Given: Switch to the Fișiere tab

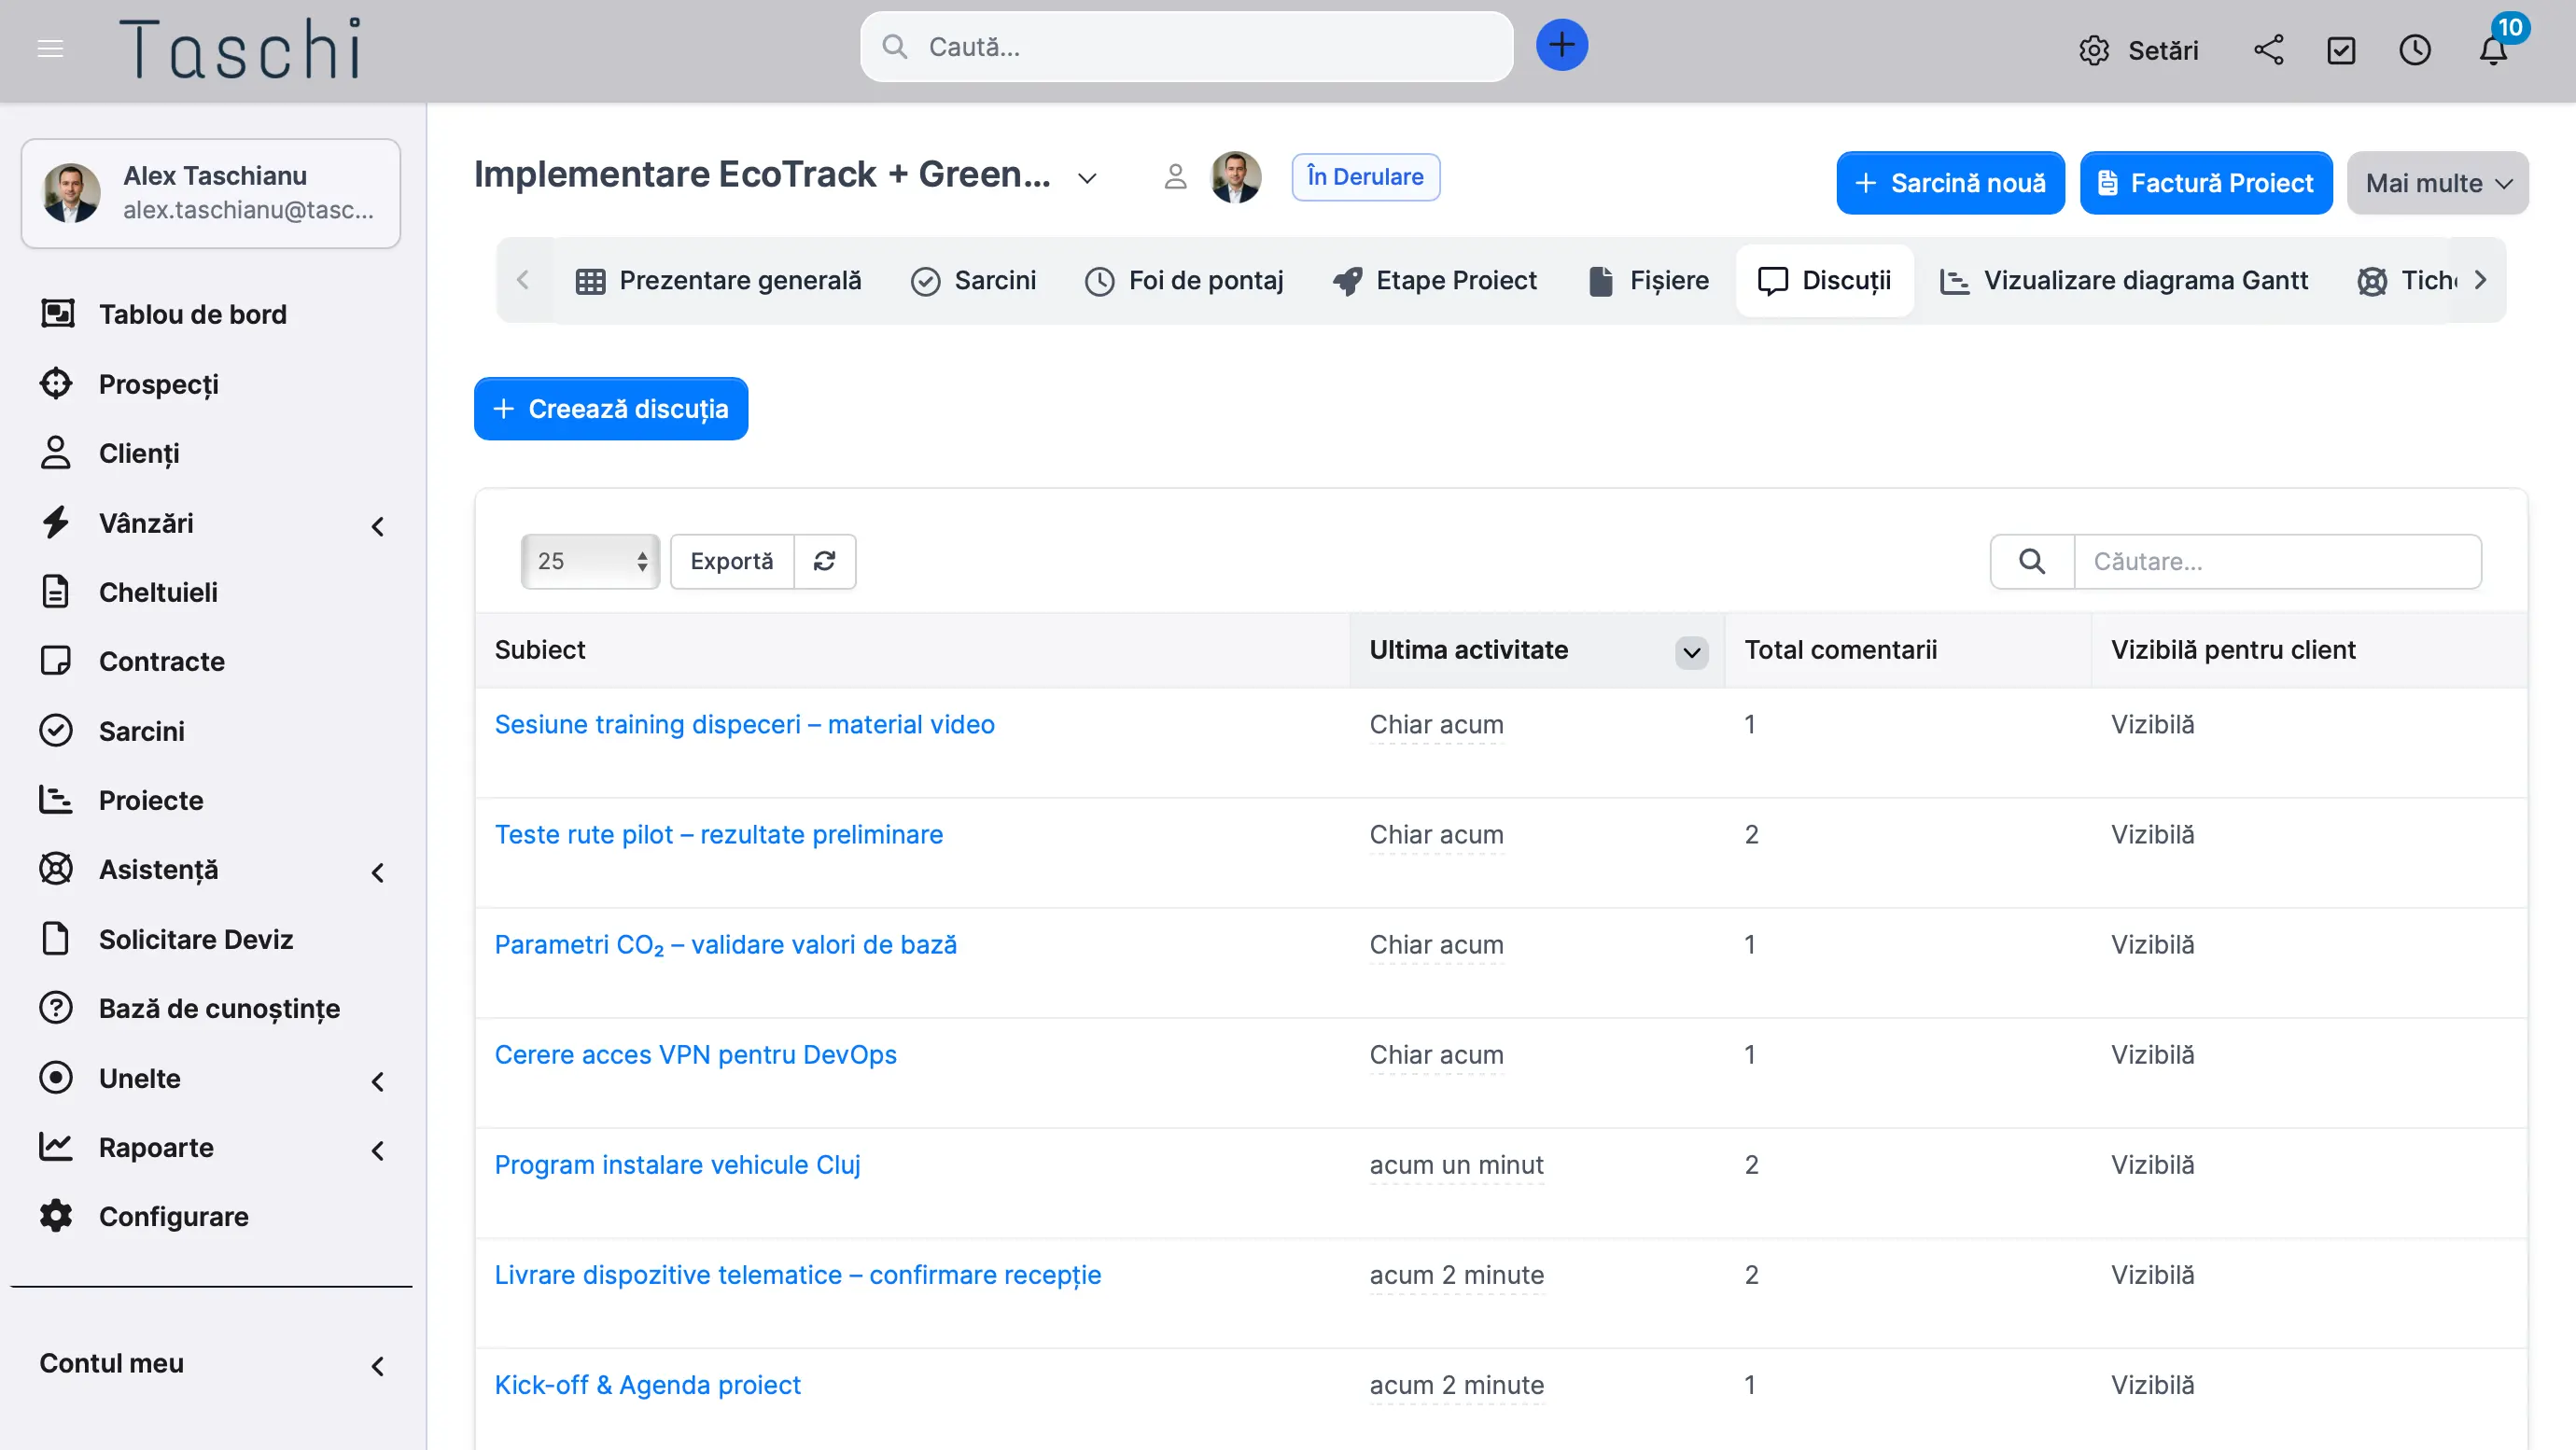Looking at the screenshot, I should click(1648, 281).
